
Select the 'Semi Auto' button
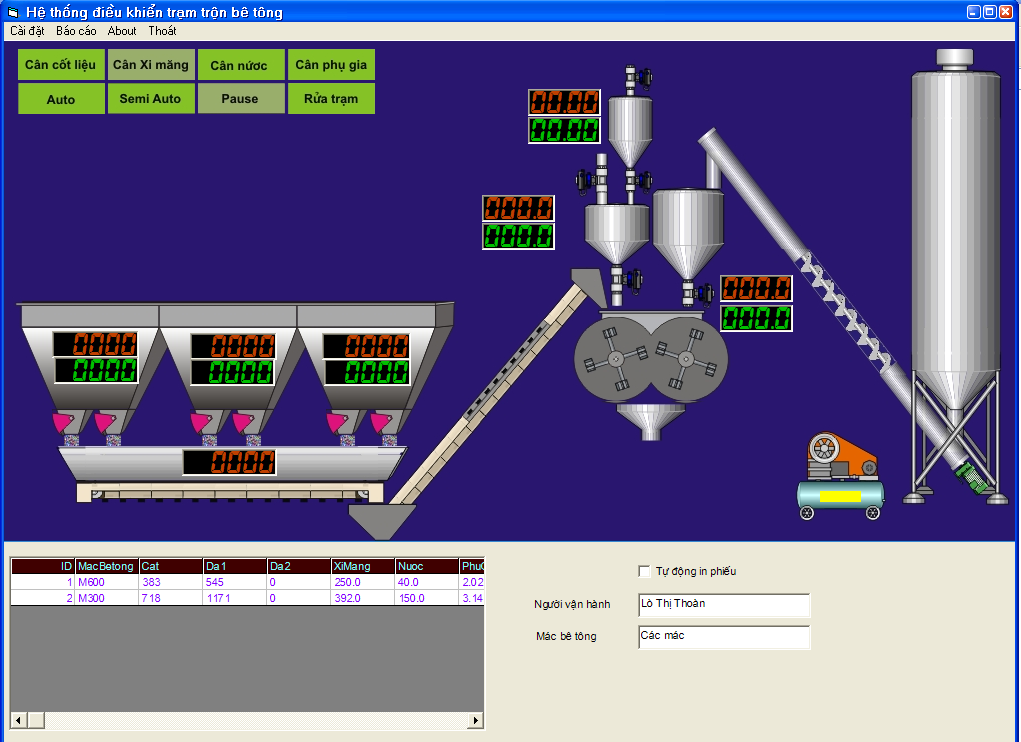(151, 99)
